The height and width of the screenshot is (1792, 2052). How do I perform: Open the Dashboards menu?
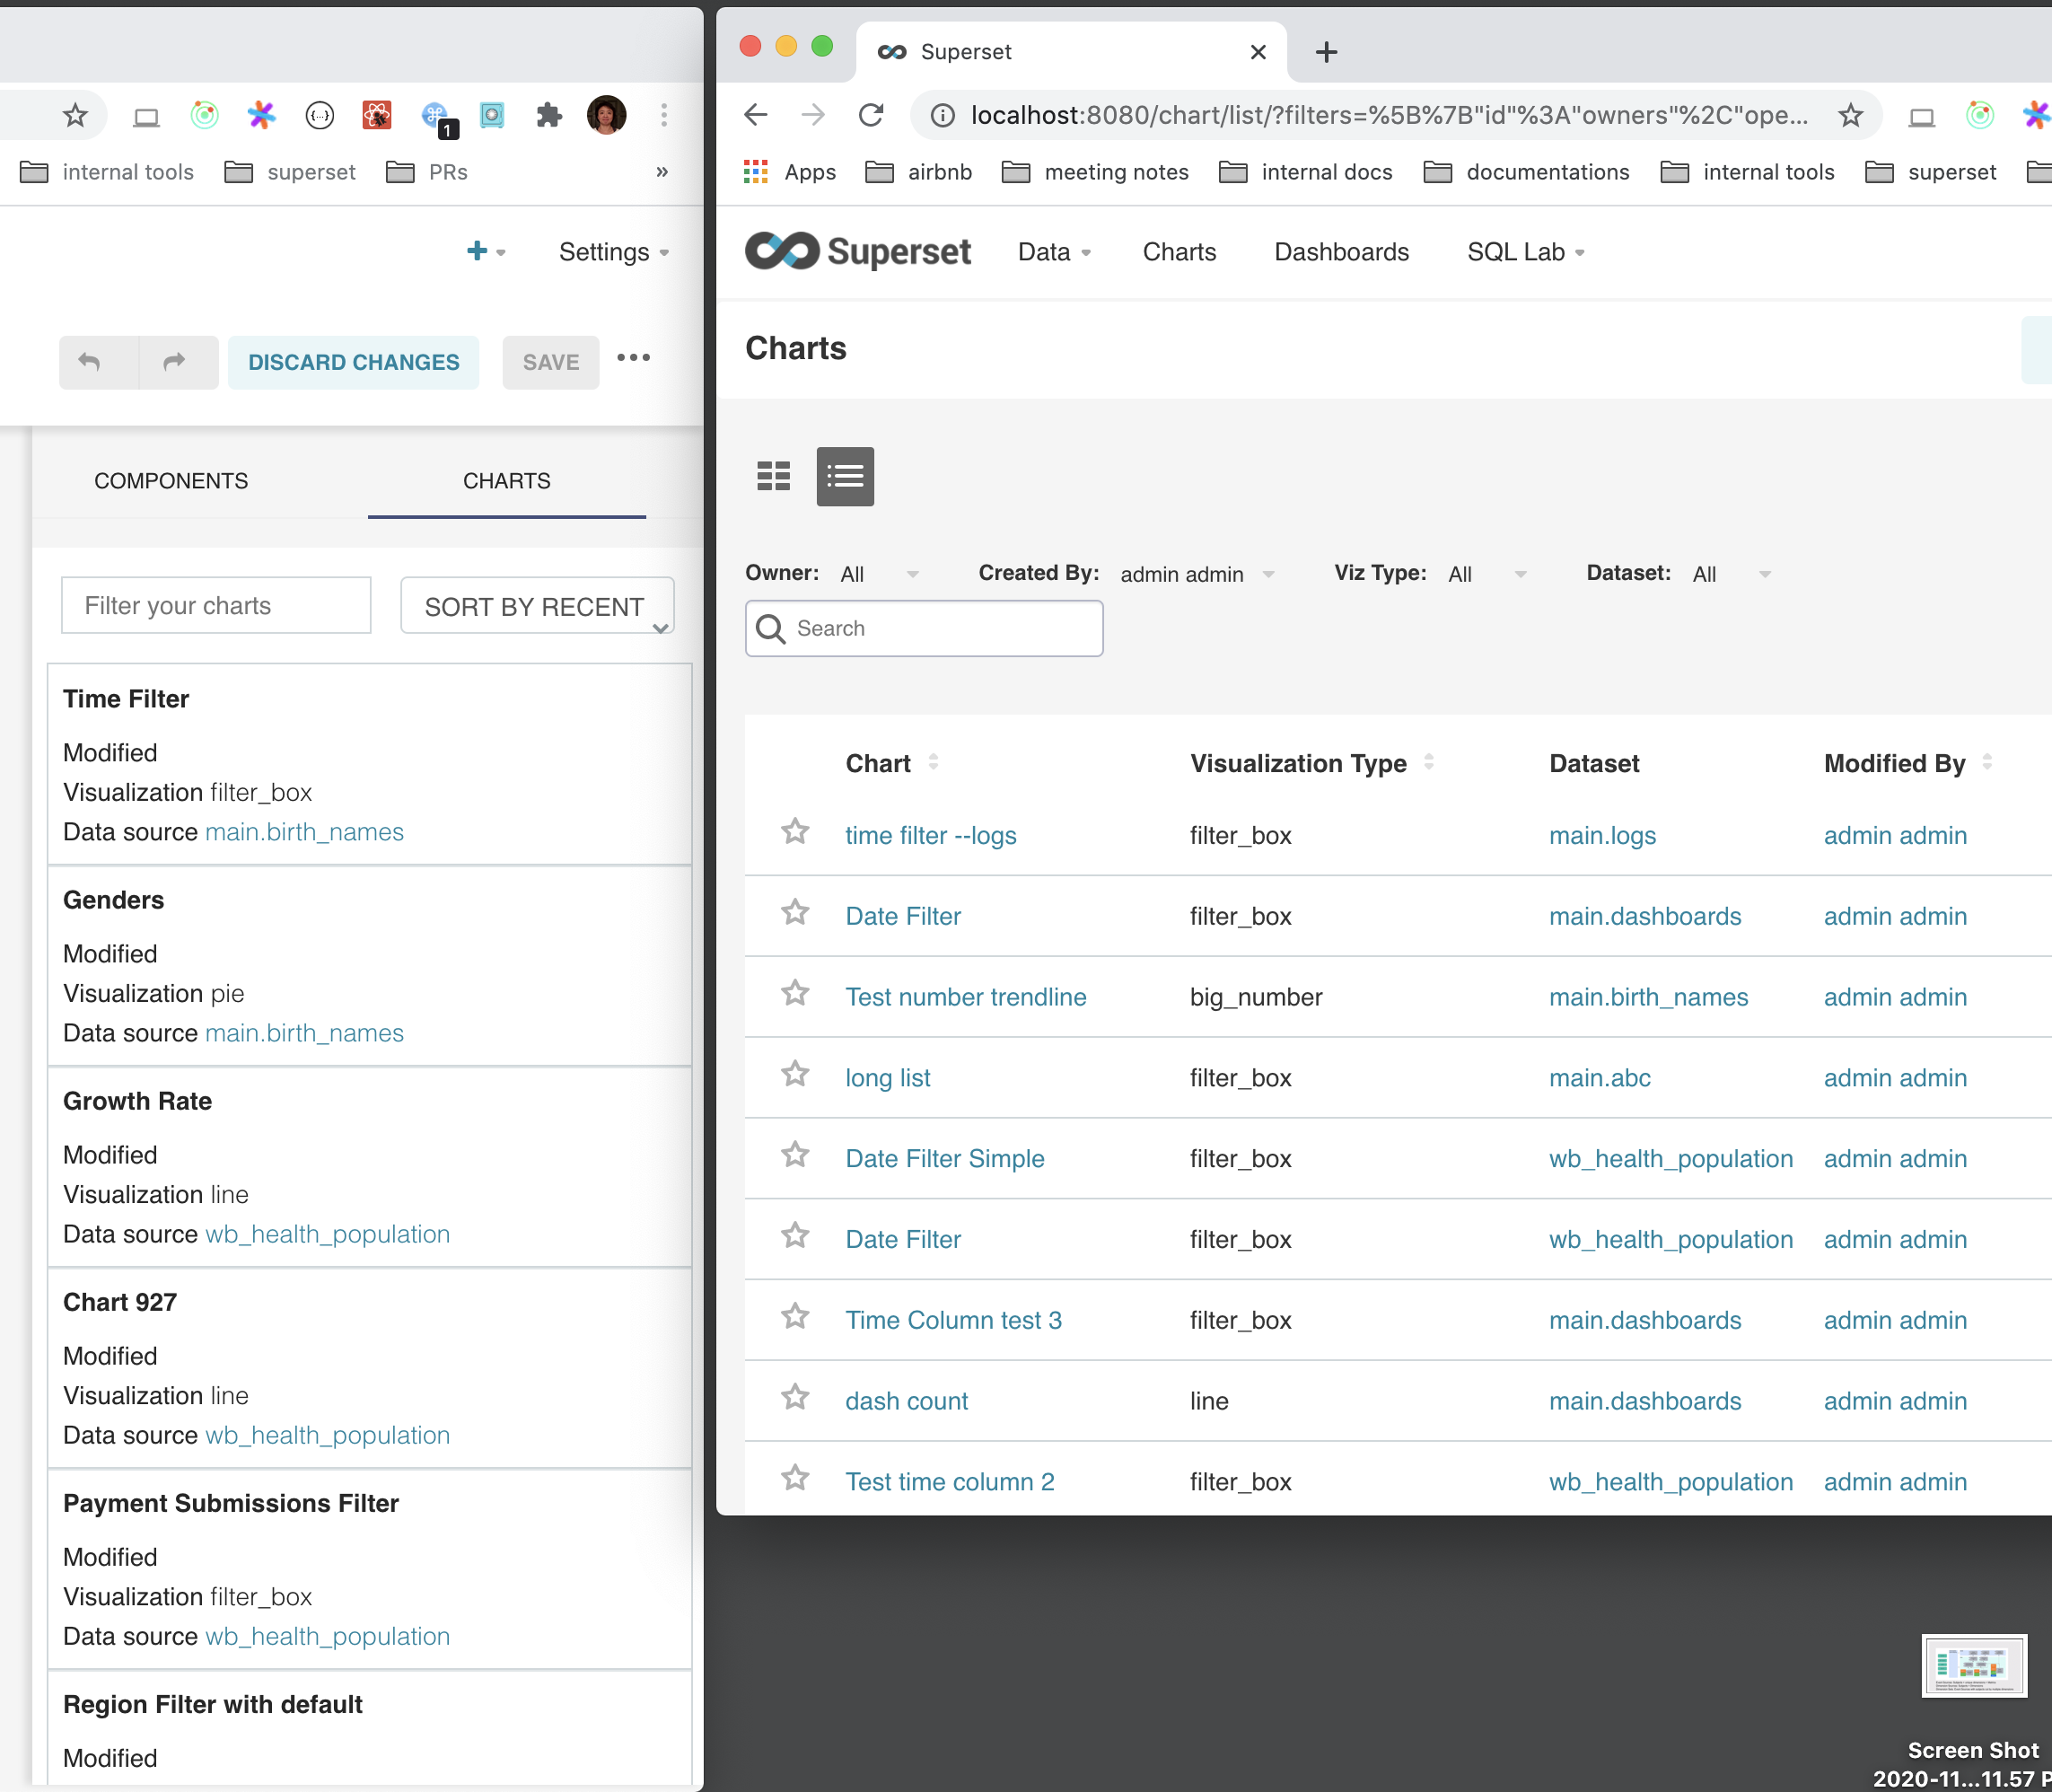[1341, 252]
